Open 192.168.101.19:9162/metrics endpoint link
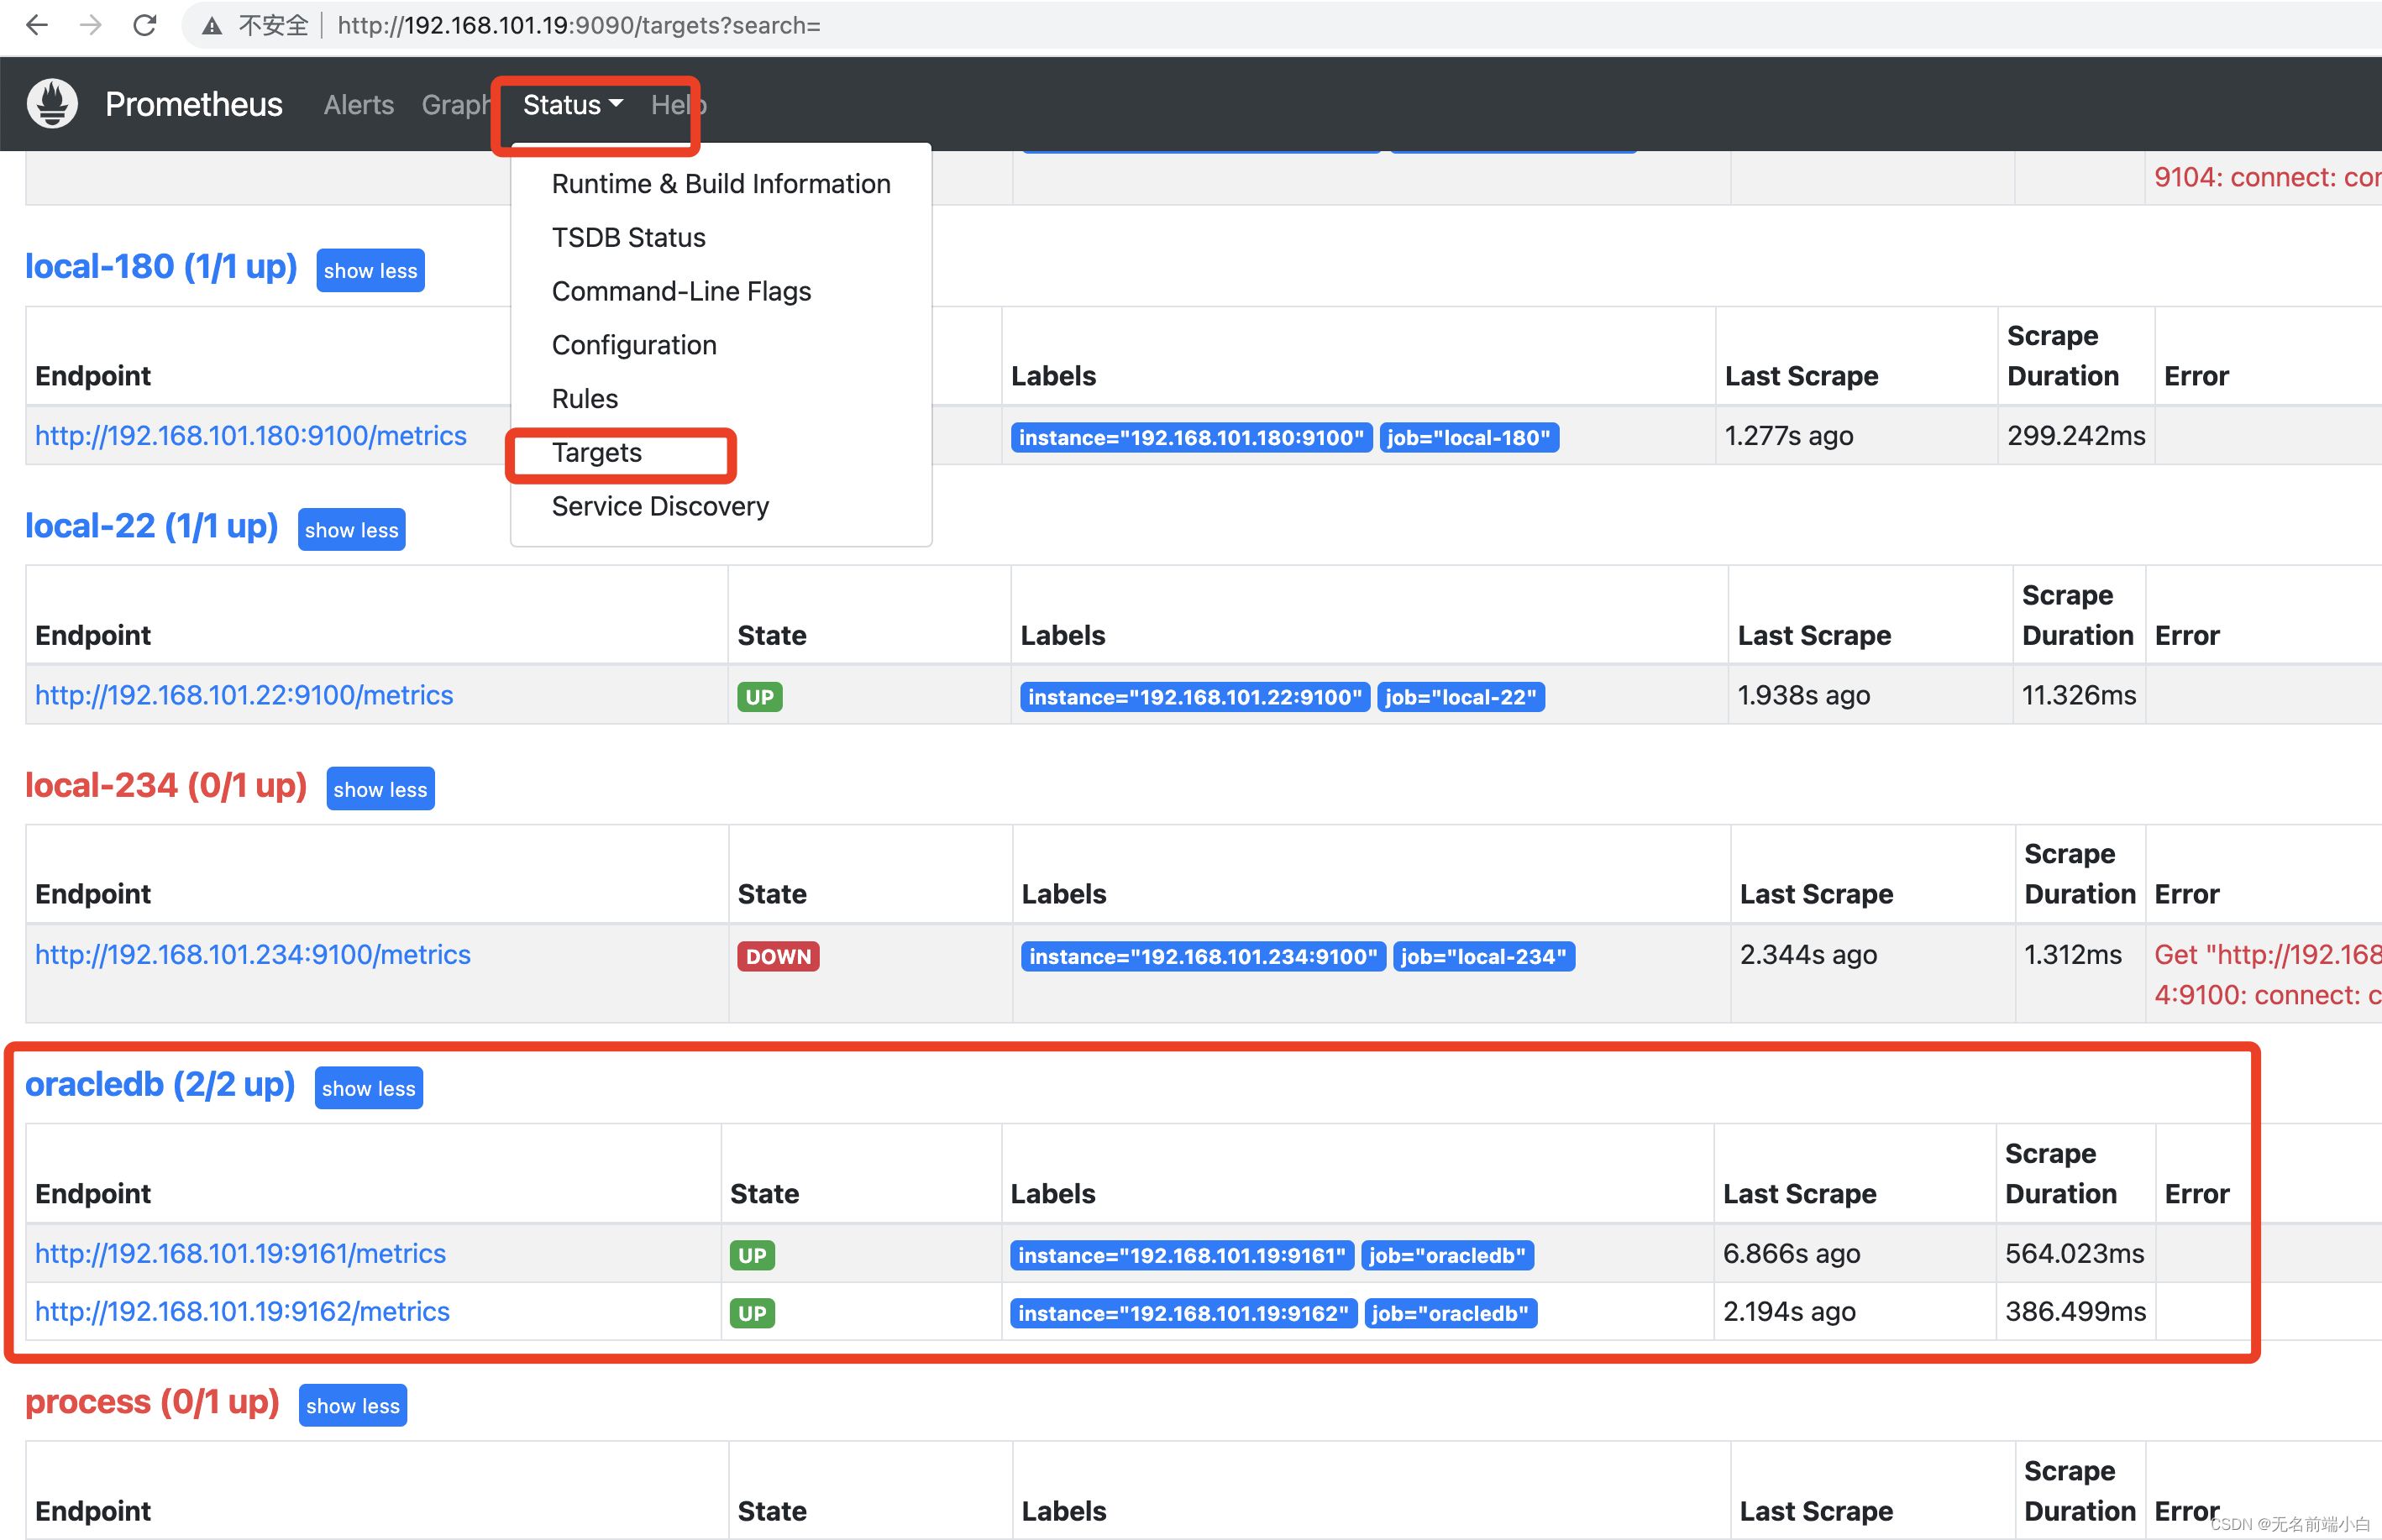The image size is (2382, 1540). [242, 1311]
